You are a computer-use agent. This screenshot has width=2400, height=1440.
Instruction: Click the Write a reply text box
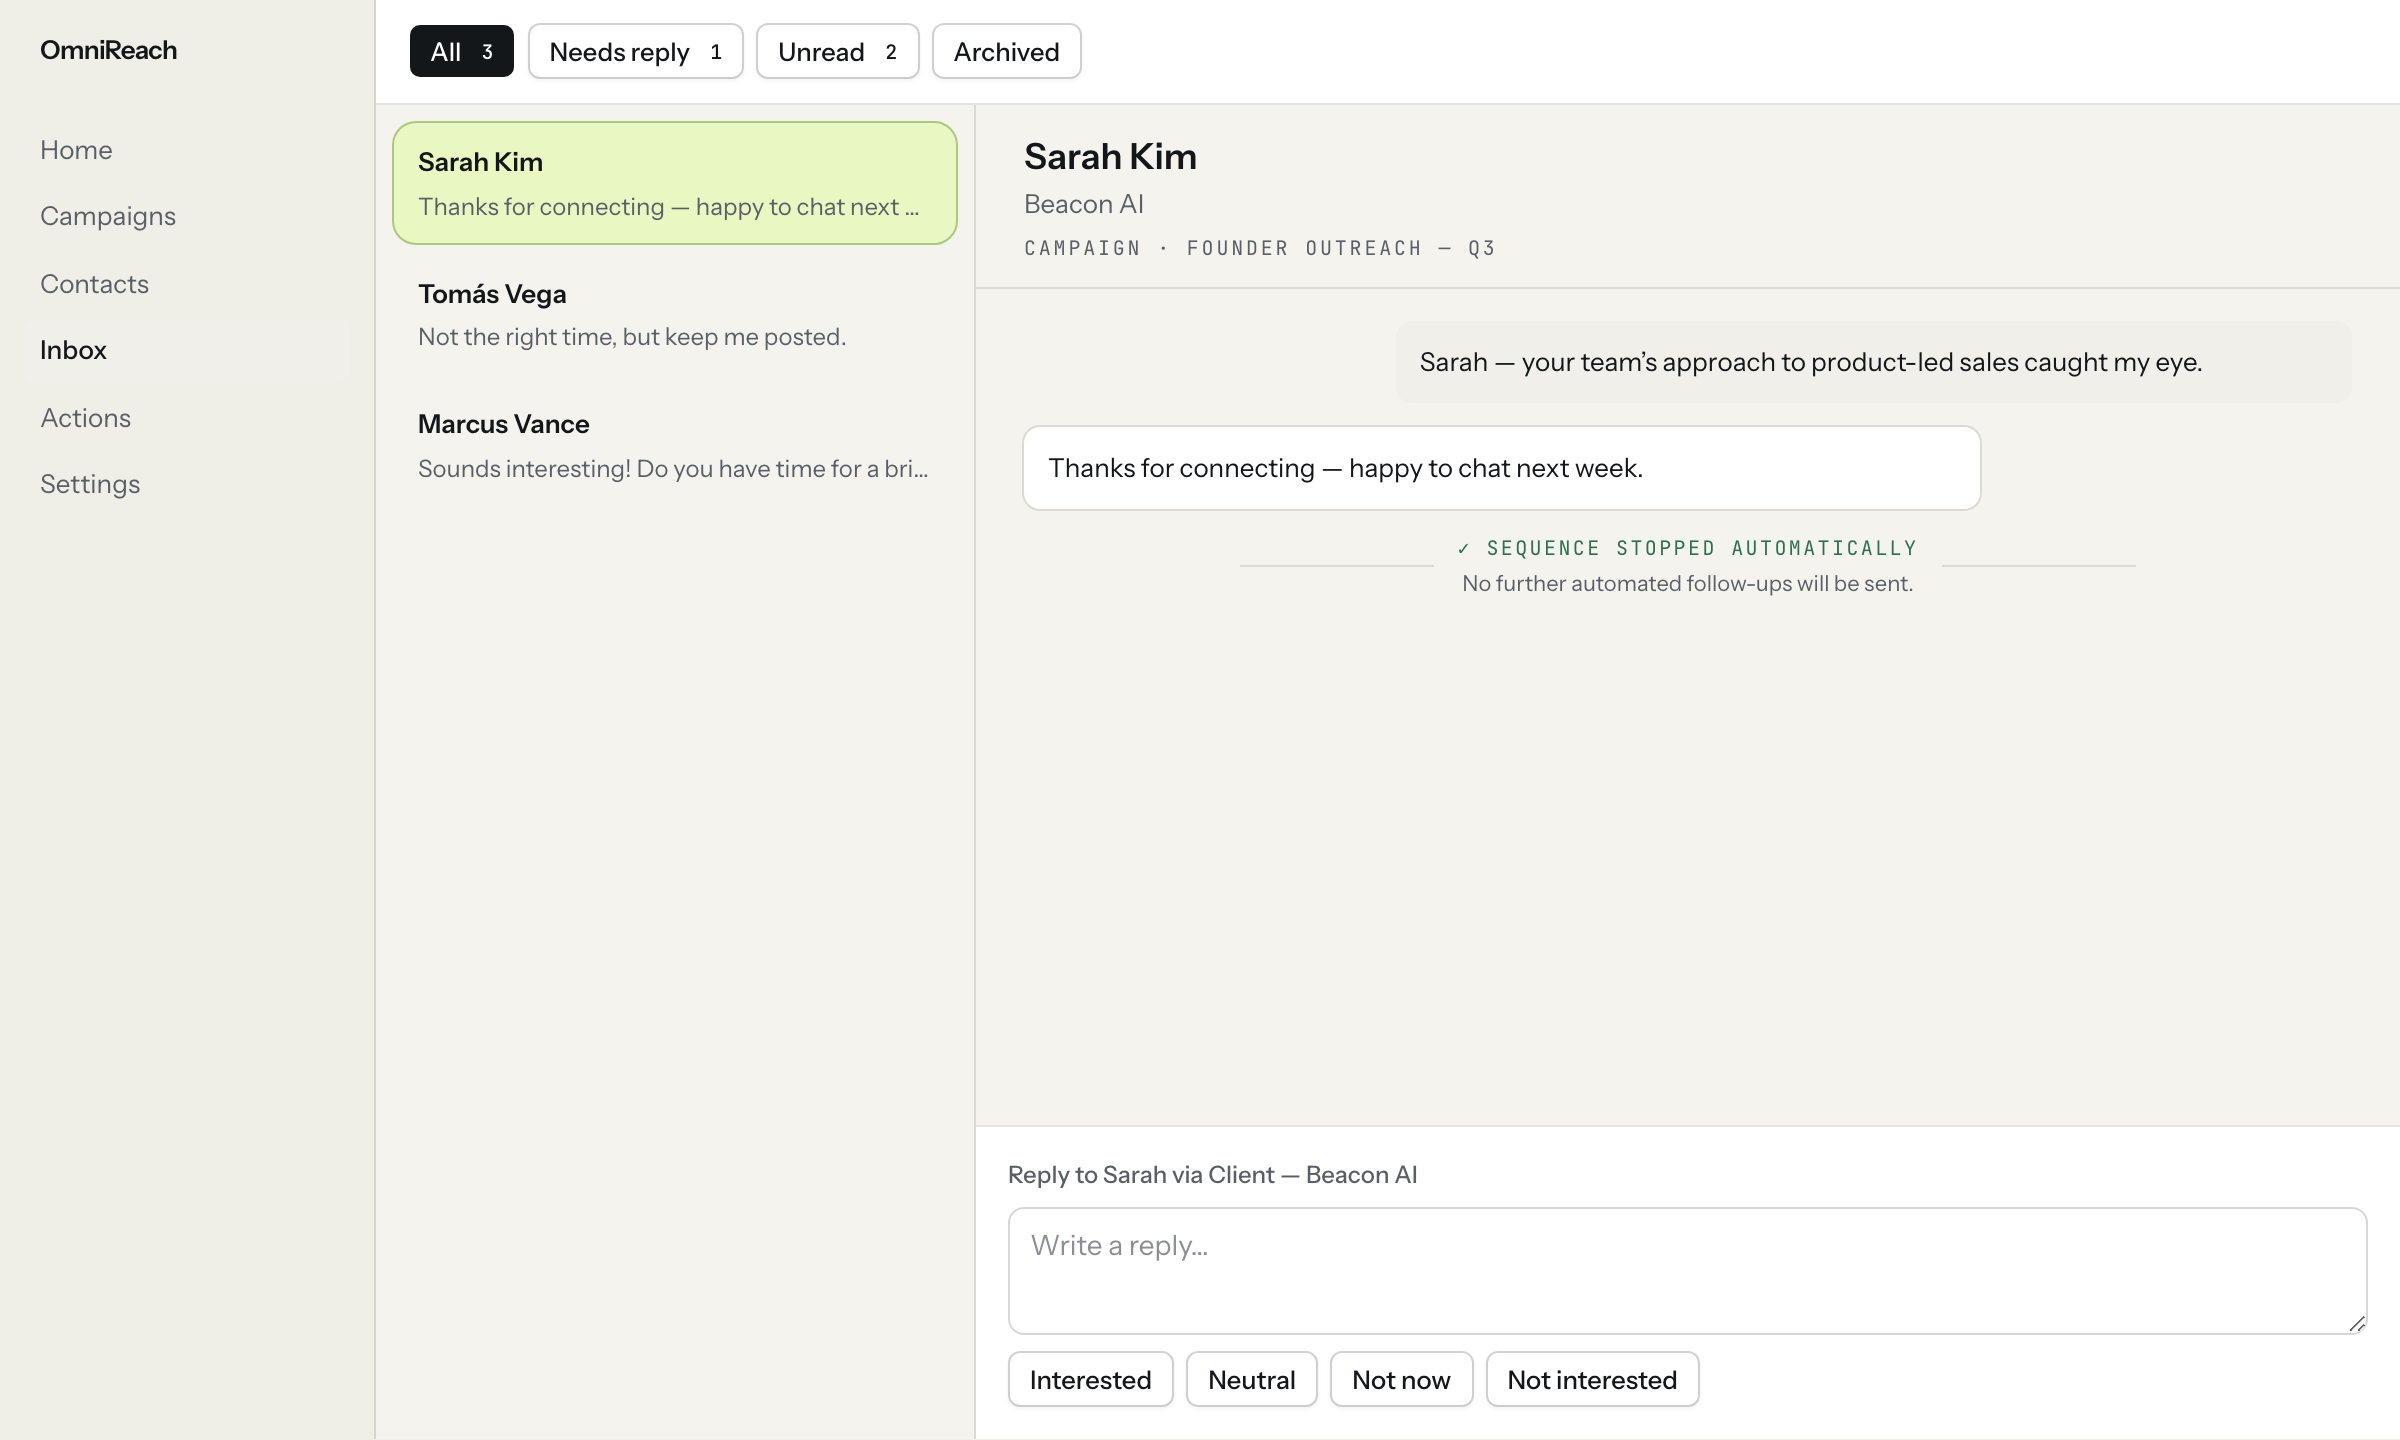(1687, 1270)
